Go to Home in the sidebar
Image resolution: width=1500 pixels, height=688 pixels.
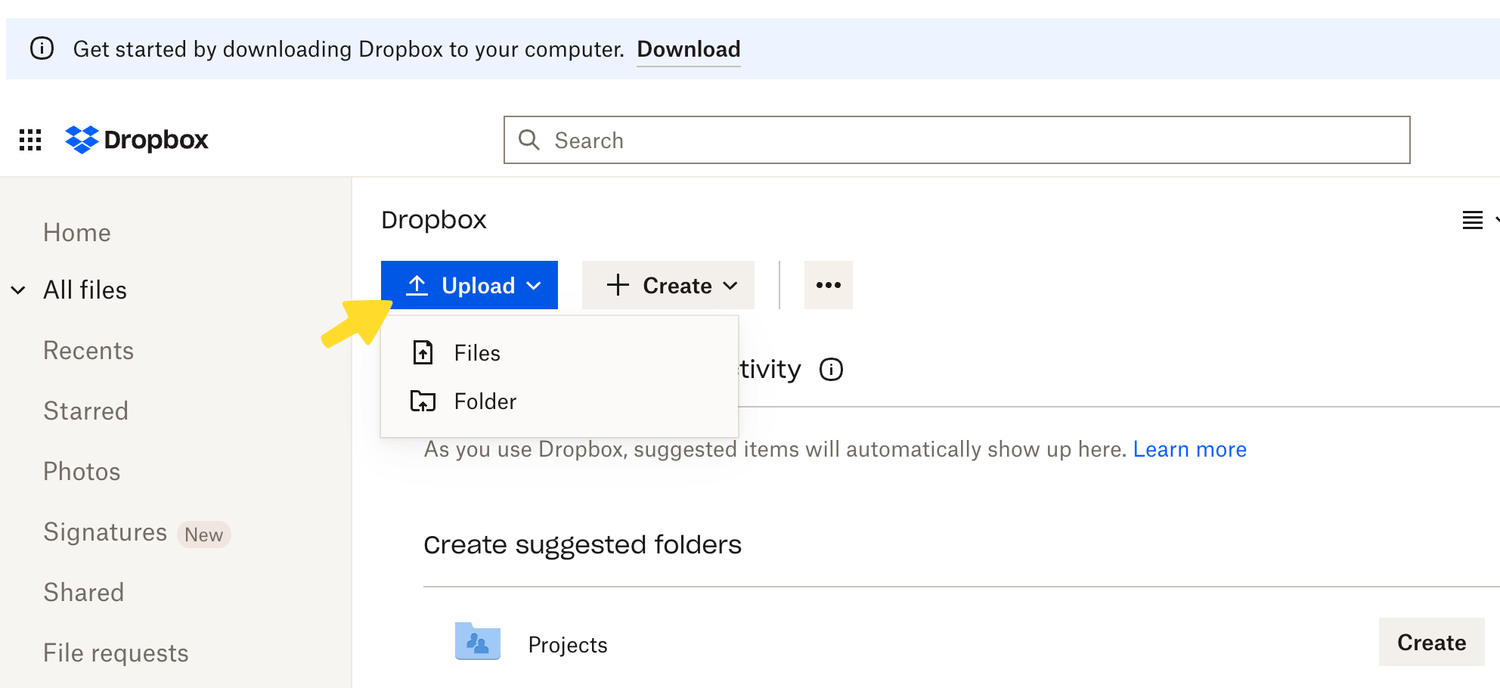point(77,233)
